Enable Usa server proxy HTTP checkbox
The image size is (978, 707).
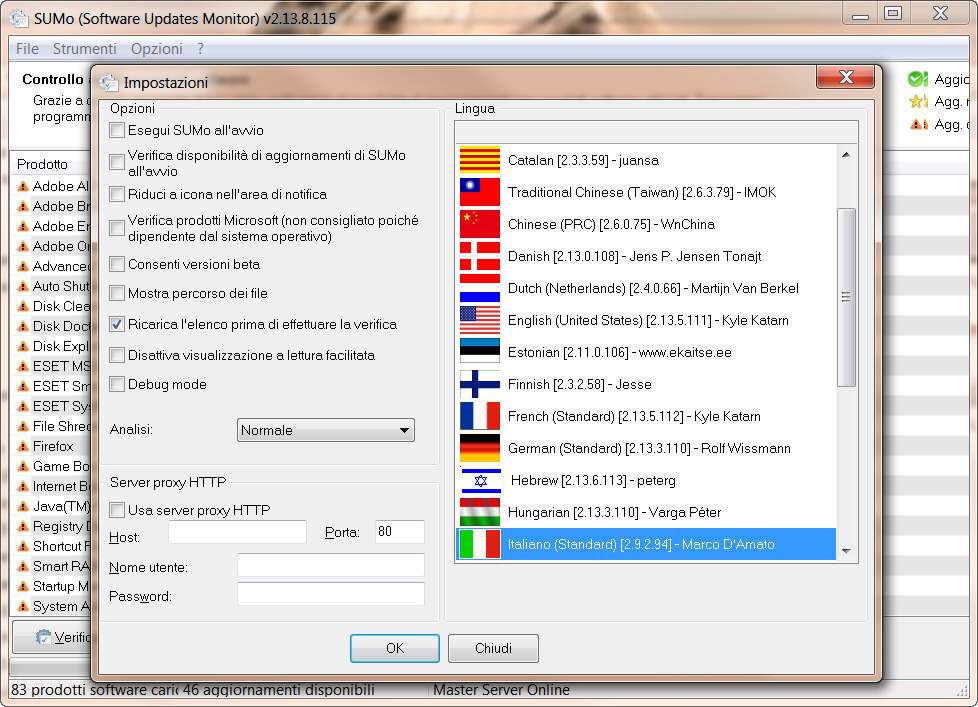click(x=117, y=510)
